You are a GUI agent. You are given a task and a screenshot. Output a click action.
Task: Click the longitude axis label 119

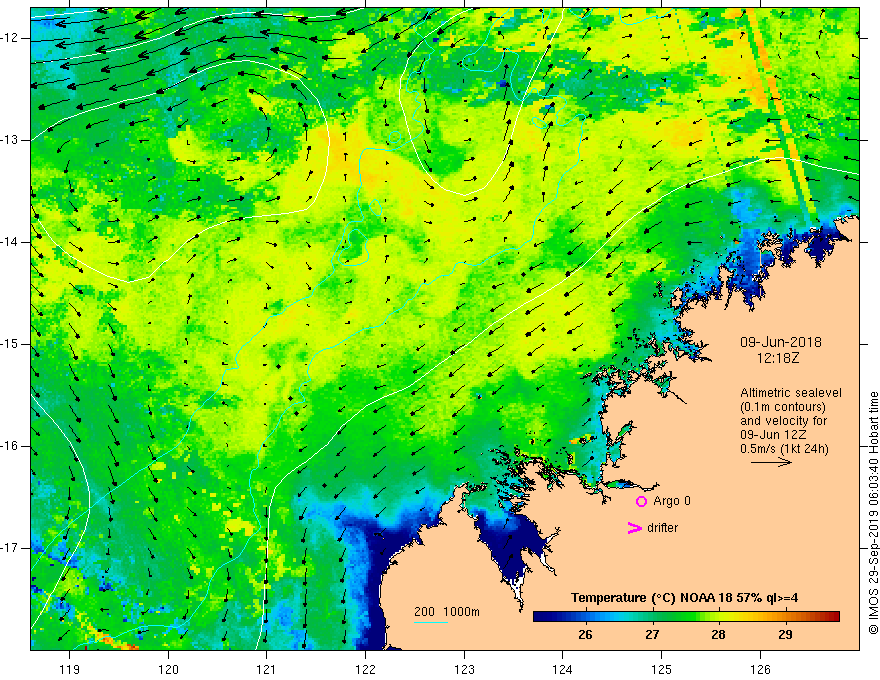coord(70,669)
